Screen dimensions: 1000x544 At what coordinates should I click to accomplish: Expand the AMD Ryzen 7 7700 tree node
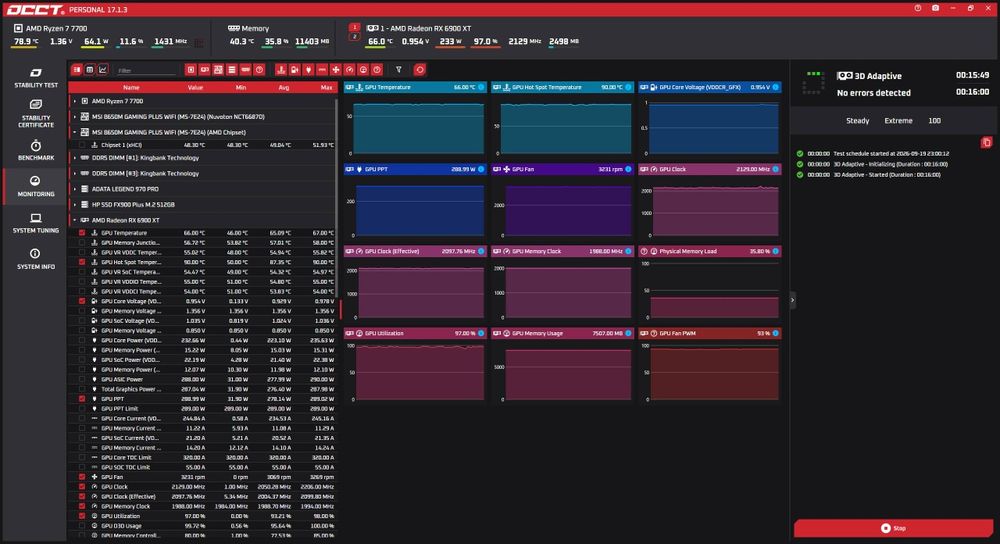point(75,101)
